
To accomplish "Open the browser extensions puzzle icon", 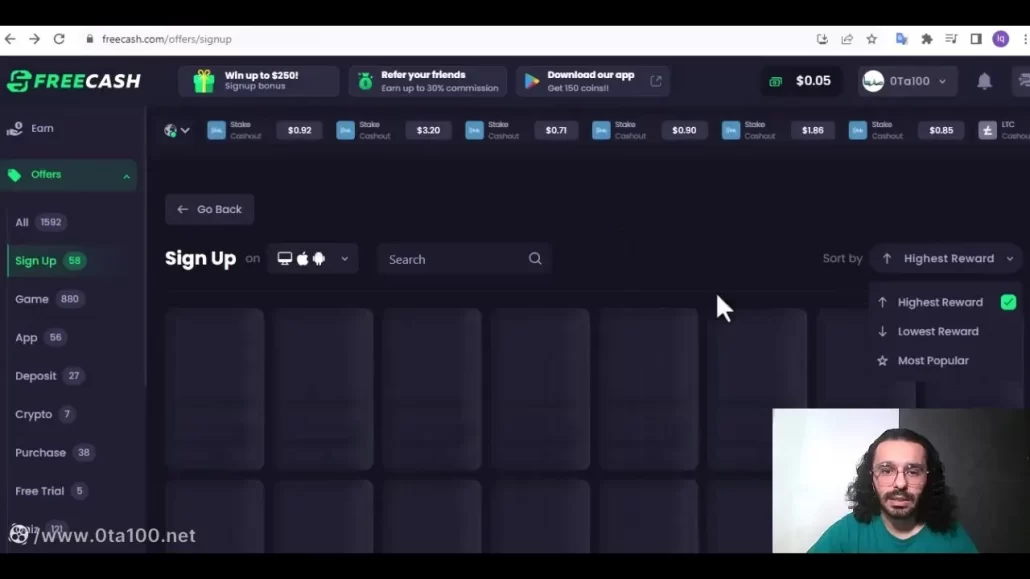I will pos(927,39).
